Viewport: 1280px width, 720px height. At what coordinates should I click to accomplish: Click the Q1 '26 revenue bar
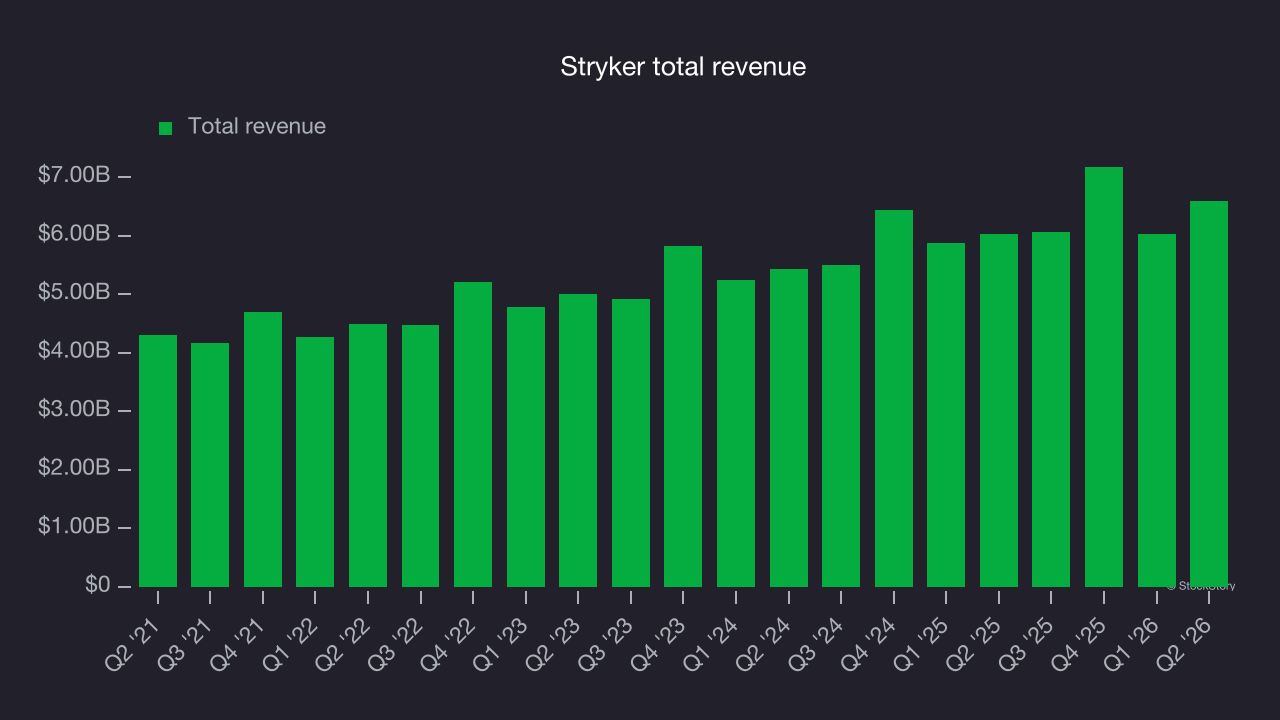[x=1157, y=410]
